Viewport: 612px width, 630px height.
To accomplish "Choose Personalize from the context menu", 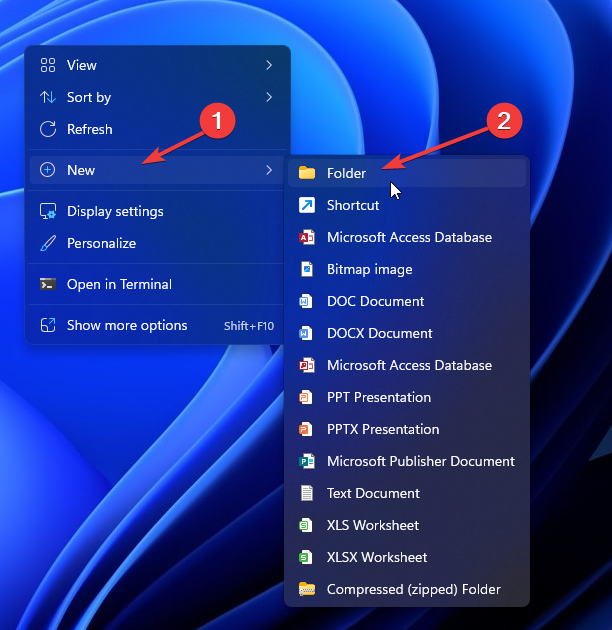I will pyautogui.click(x=157, y=243).
